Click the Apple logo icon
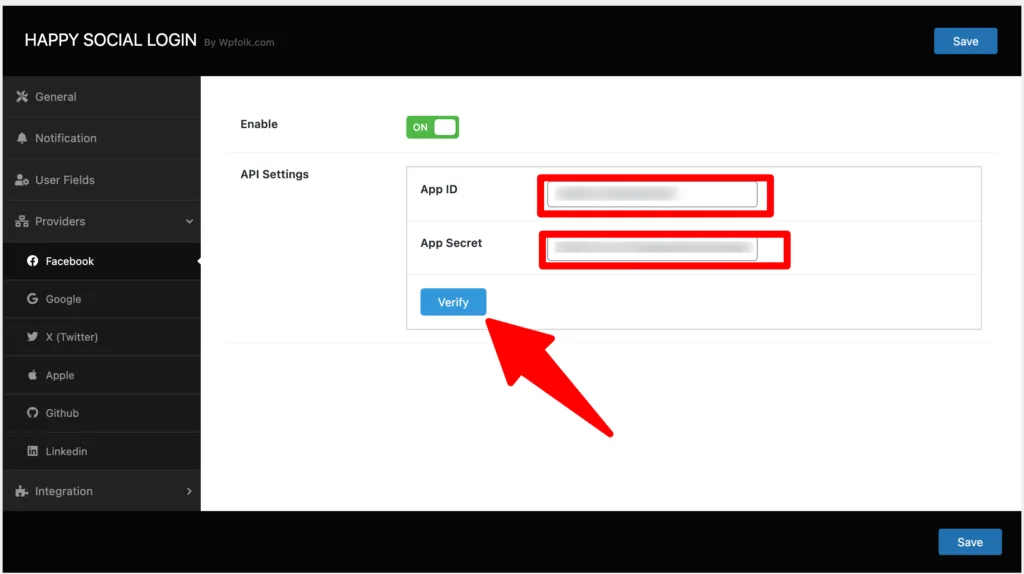Viewport: 1024px width, 574px height. [32, 375]
